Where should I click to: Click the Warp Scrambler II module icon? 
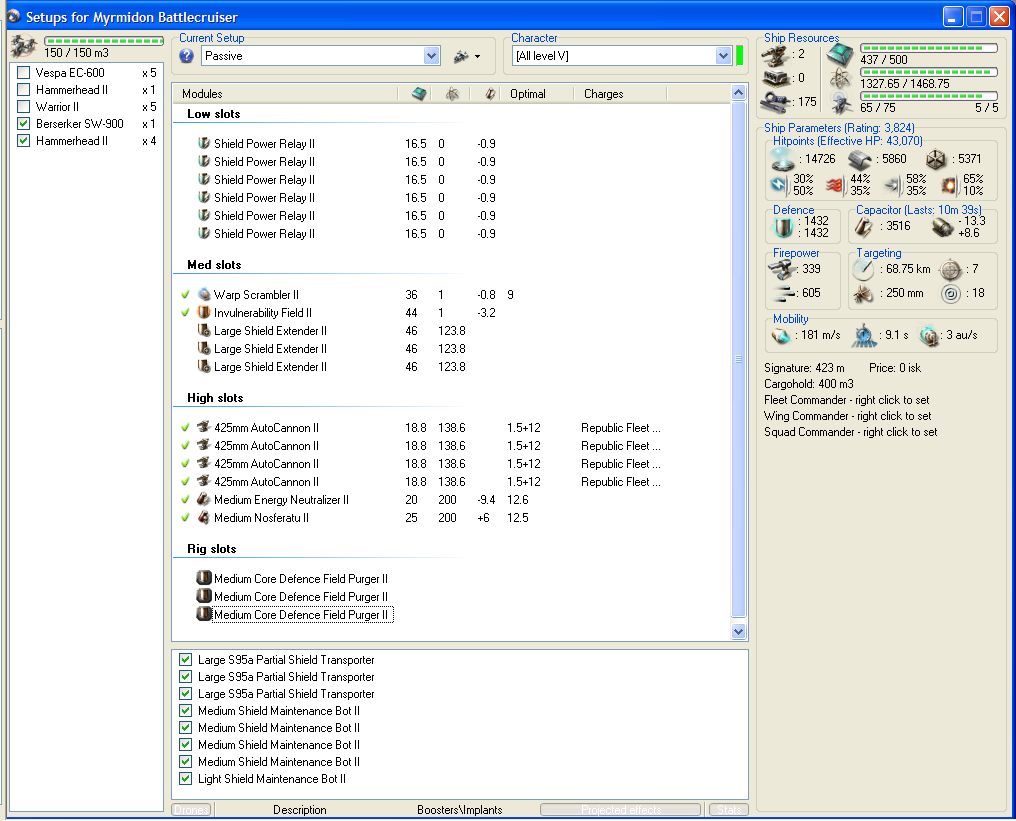point(204,295)
